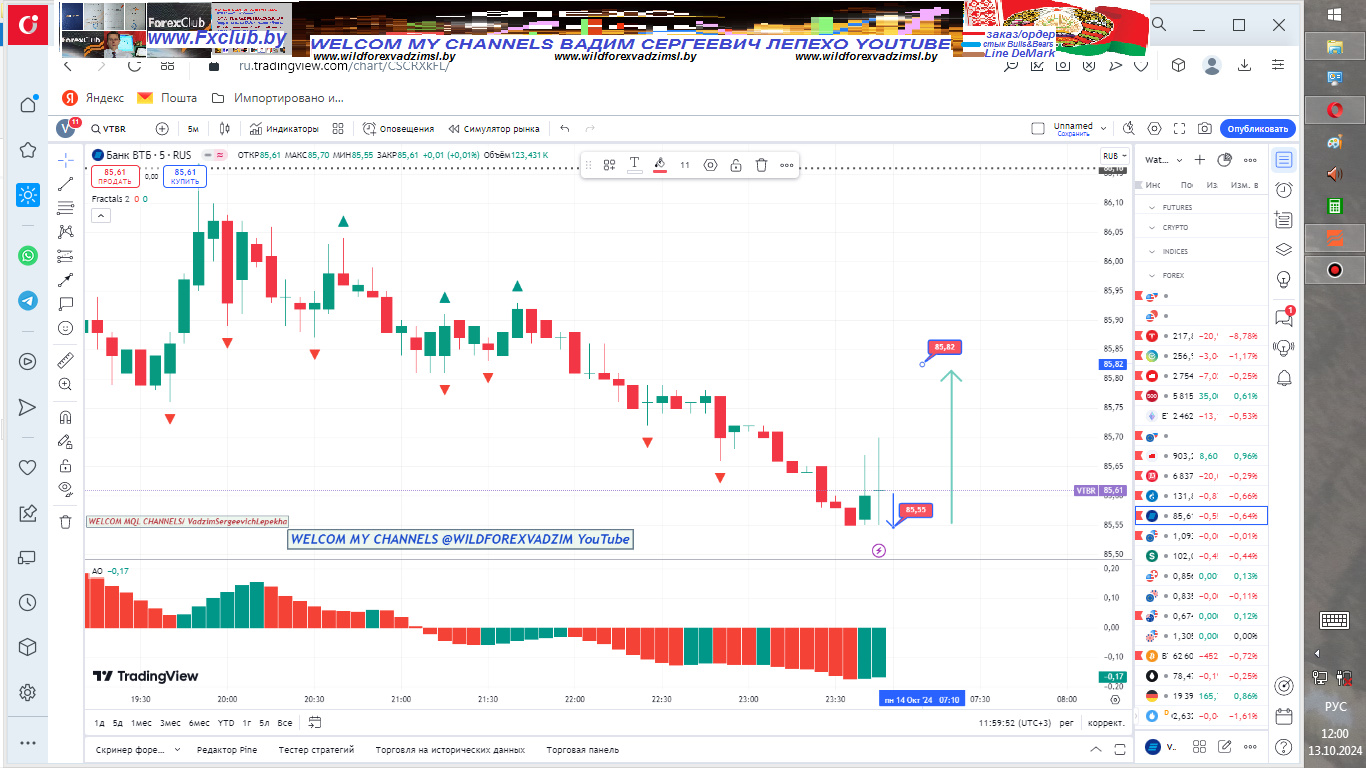Remove the selected drawing via floating toolbar
Image resolution: width=1366 pixels, height=768 pixels.
click(x=761, y=165)
